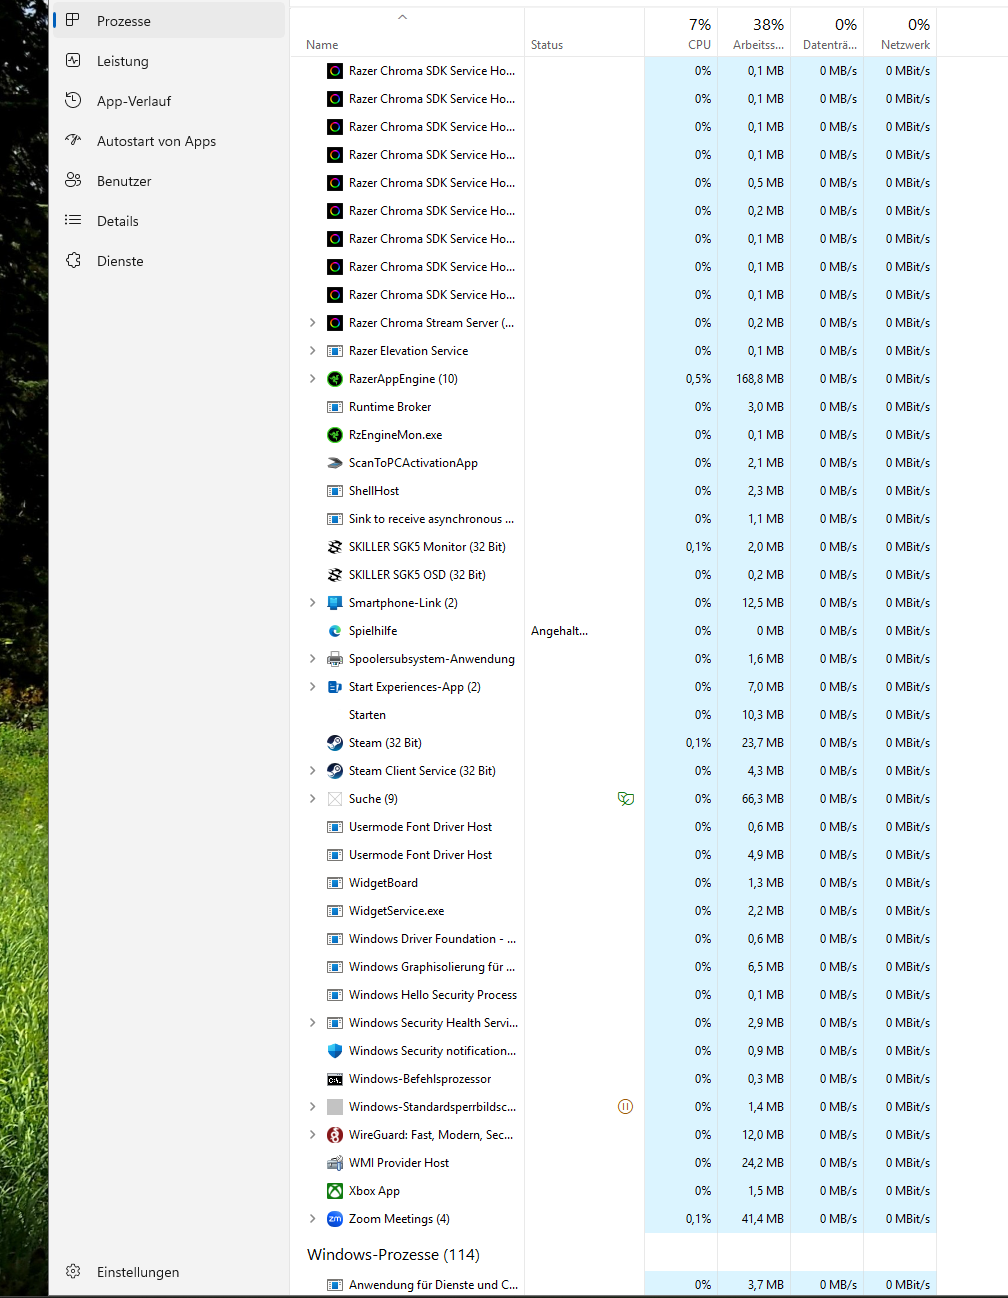The width and height of the screenshot is (1008, 1298).
Task: Expand the RazerAppEngine (10) group
Action: tap(312, 379)
